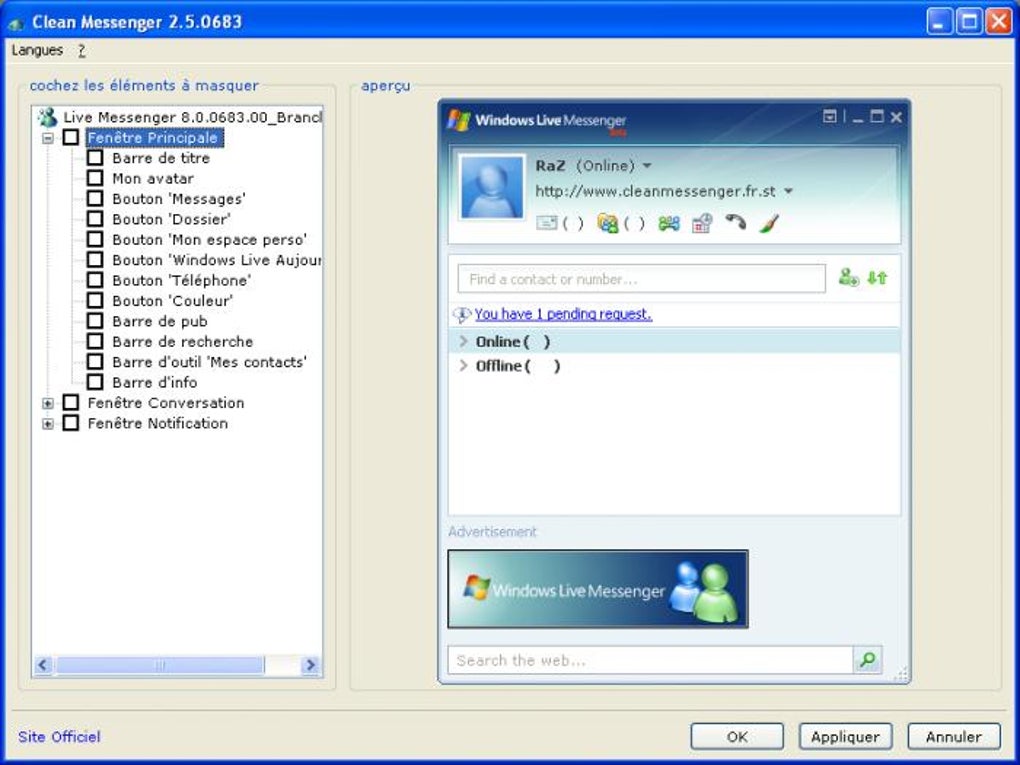1020x765 pixels.
Task: Check Barre d'outil 'Mes contacts' box
Action: click(x=95, y=361)
